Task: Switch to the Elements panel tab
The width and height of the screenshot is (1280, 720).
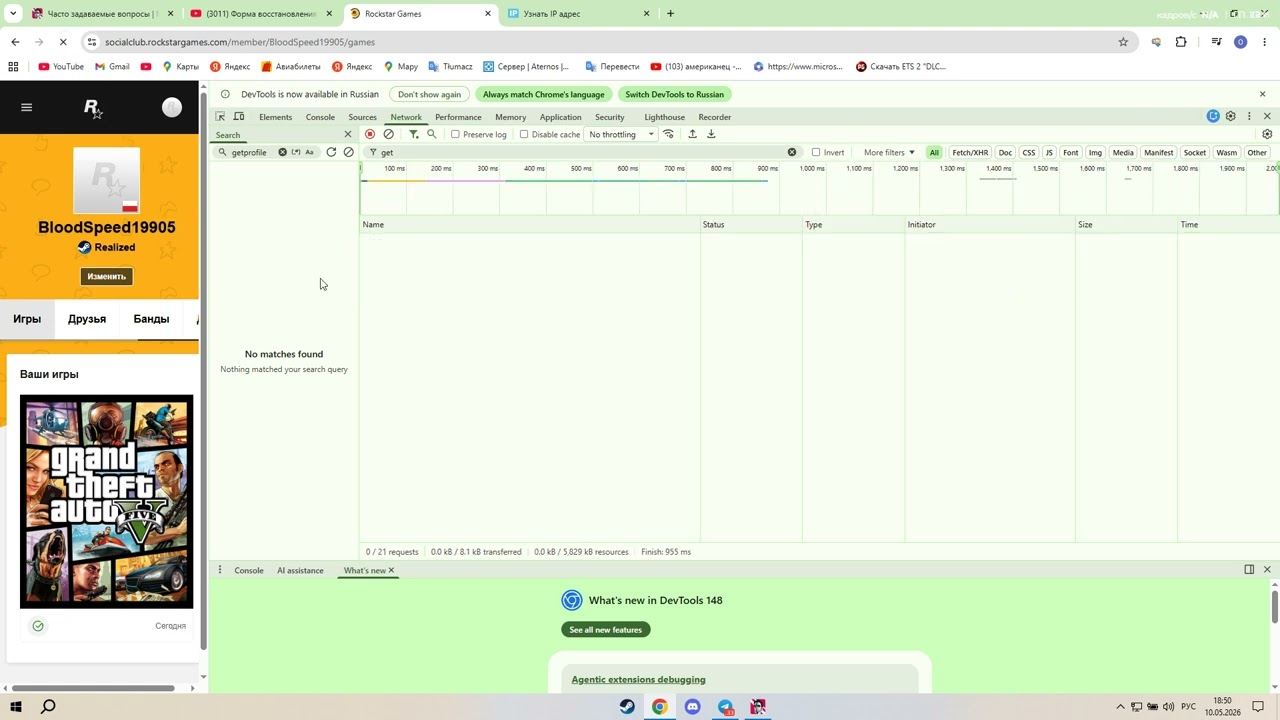Action: click(275, 117)
